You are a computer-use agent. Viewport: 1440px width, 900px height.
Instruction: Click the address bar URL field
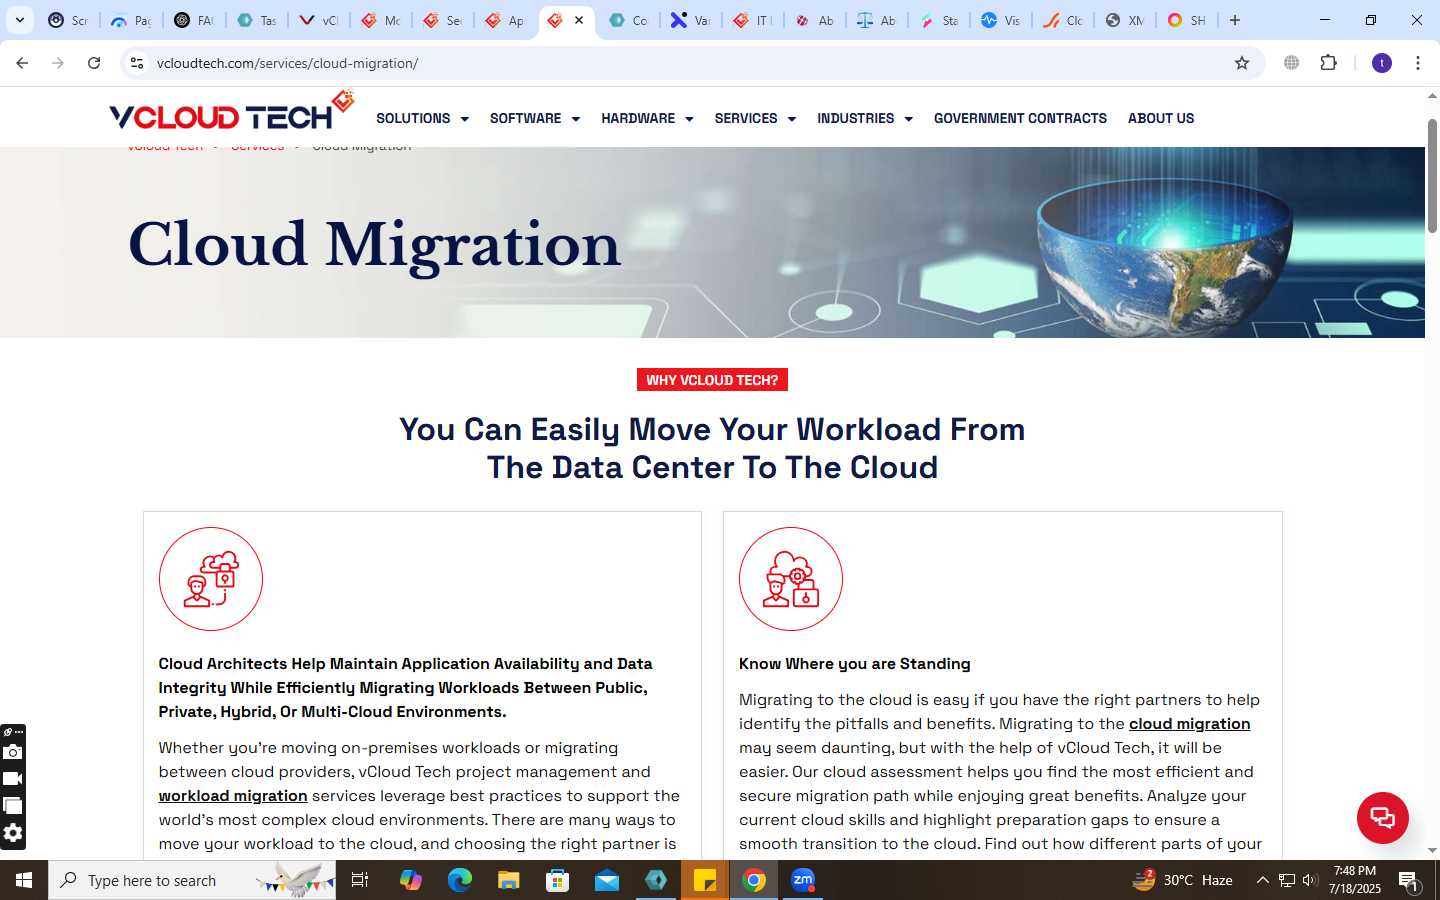tap(690, 63)
